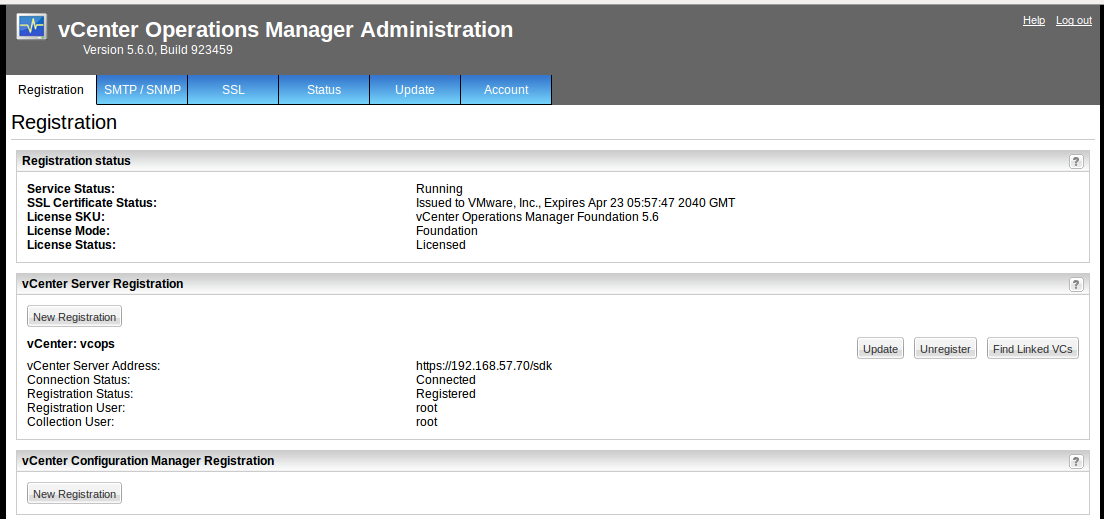The width and height of the screenshot is (1104, 519).
Task: Switch to the SMTP / SNMP tab
Action: tap(142, 90)
